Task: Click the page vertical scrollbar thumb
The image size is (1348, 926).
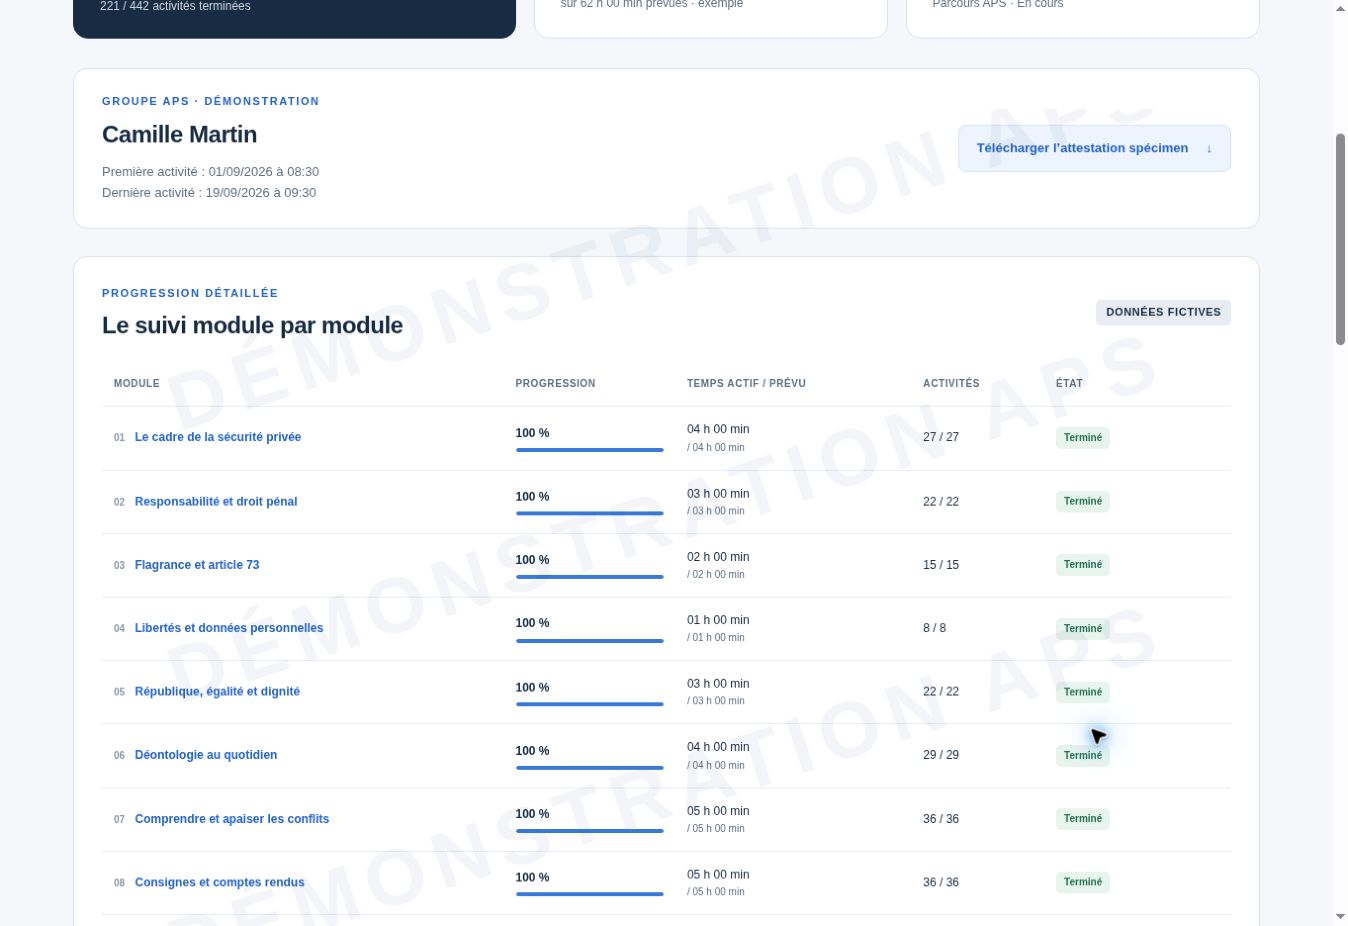Action: tap(1341, 239)
